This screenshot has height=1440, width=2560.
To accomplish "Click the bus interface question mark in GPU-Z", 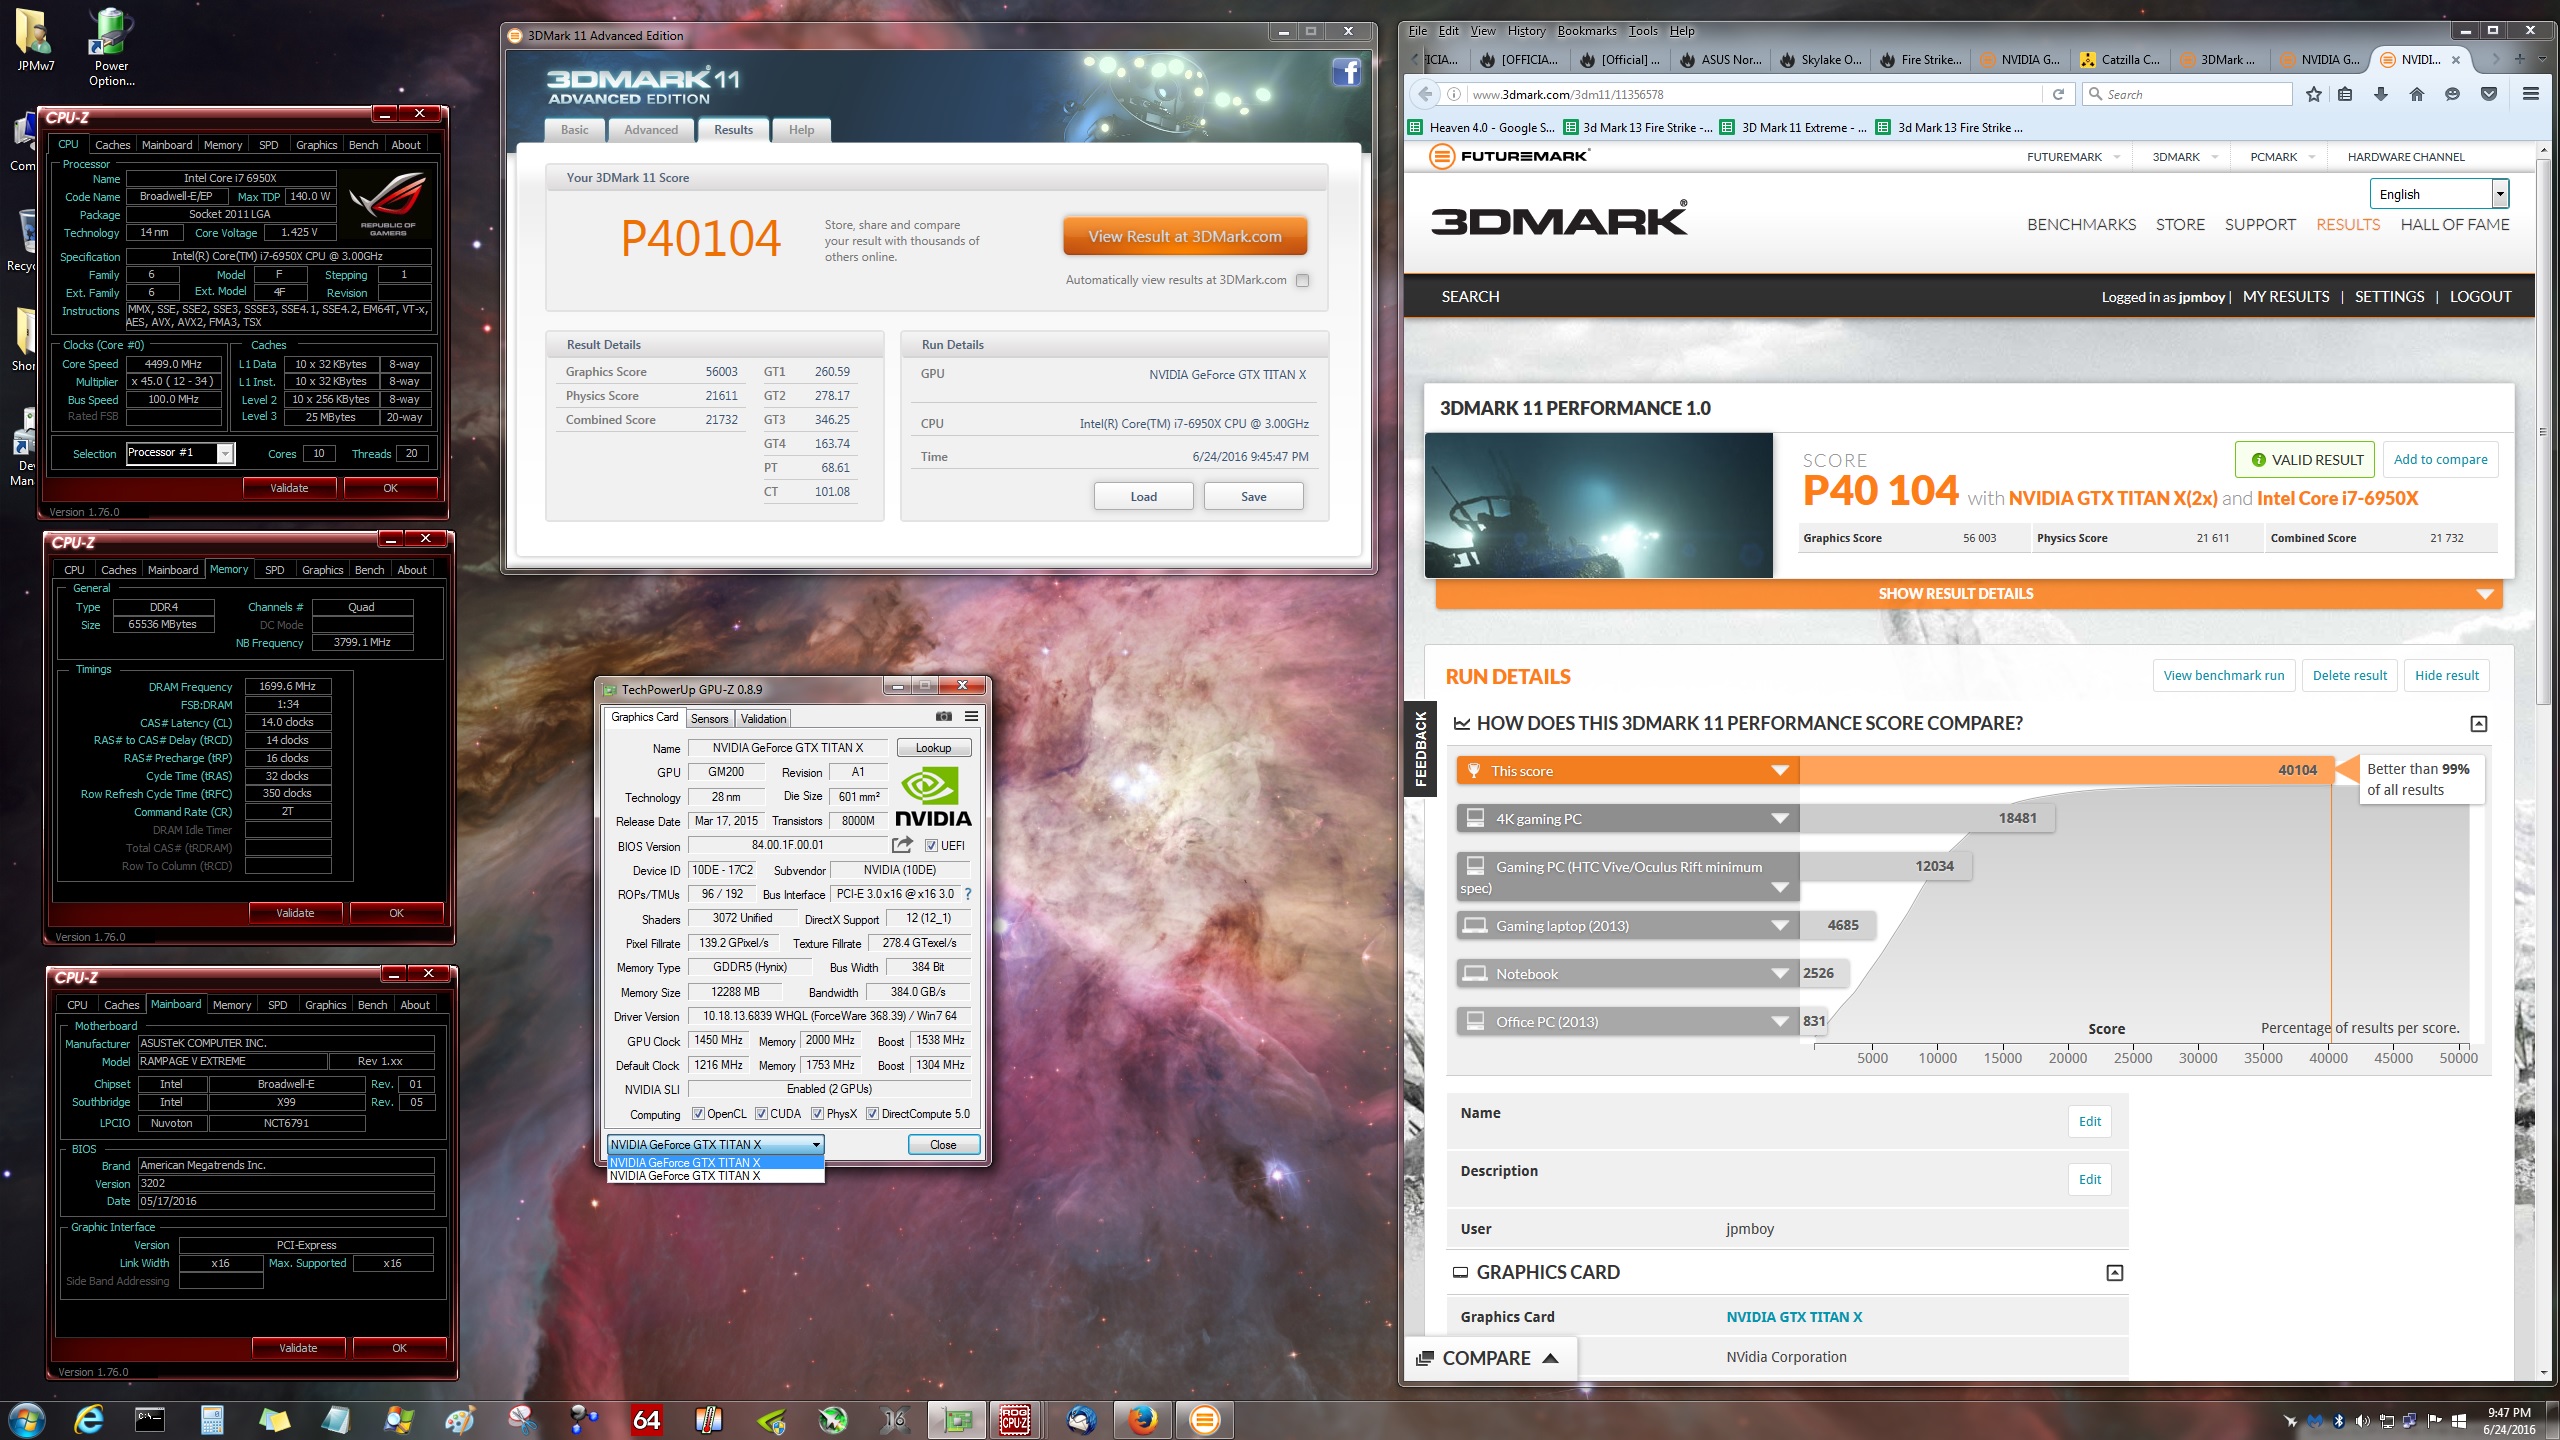I will [967, 894].
